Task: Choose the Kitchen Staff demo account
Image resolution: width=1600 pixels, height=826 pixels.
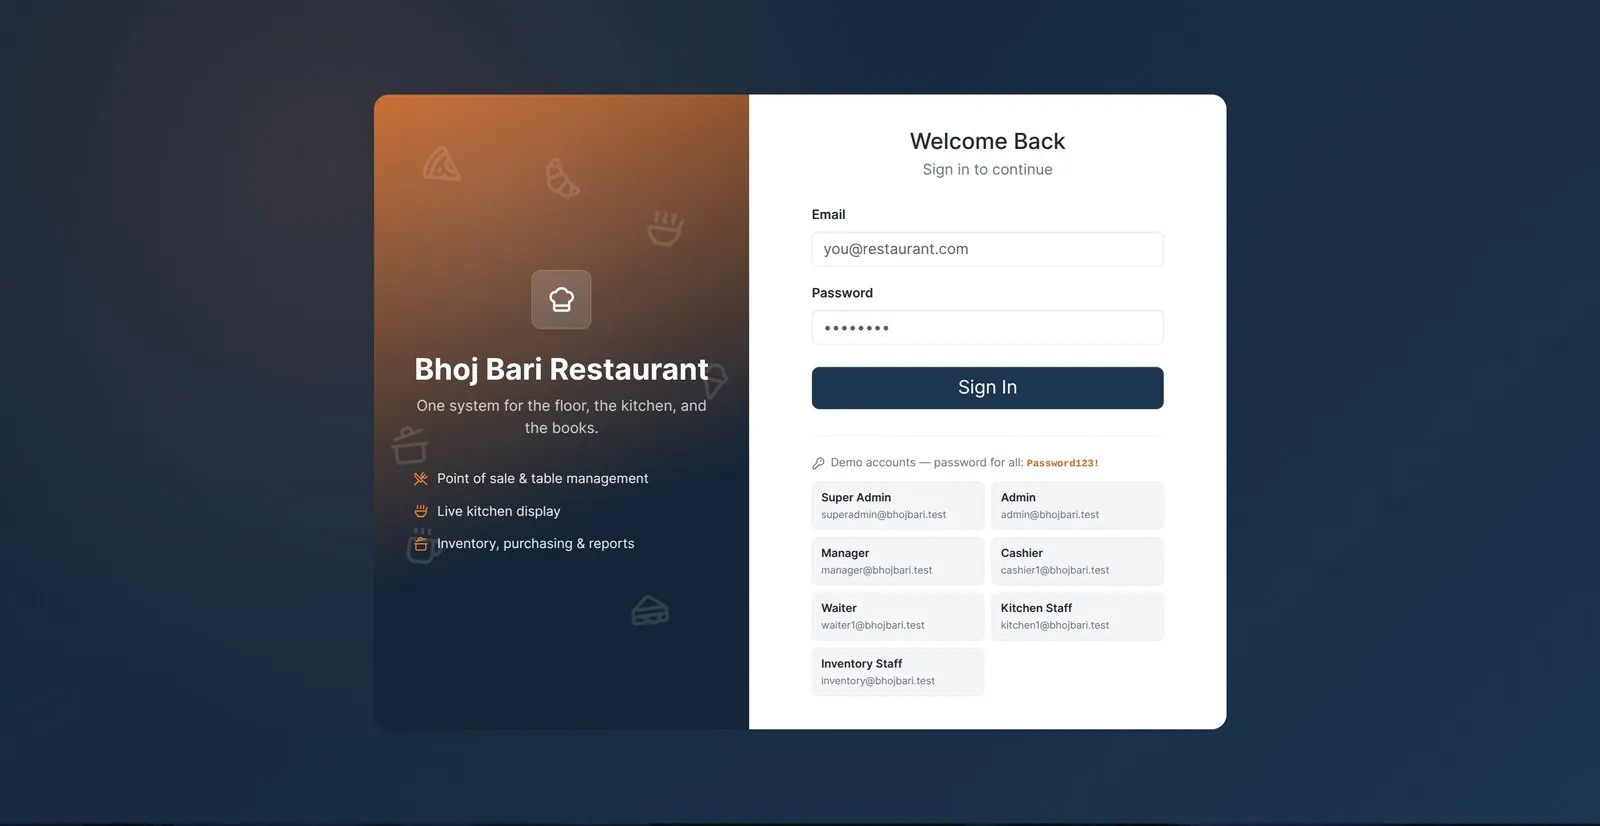Action: coord(1077,616)
